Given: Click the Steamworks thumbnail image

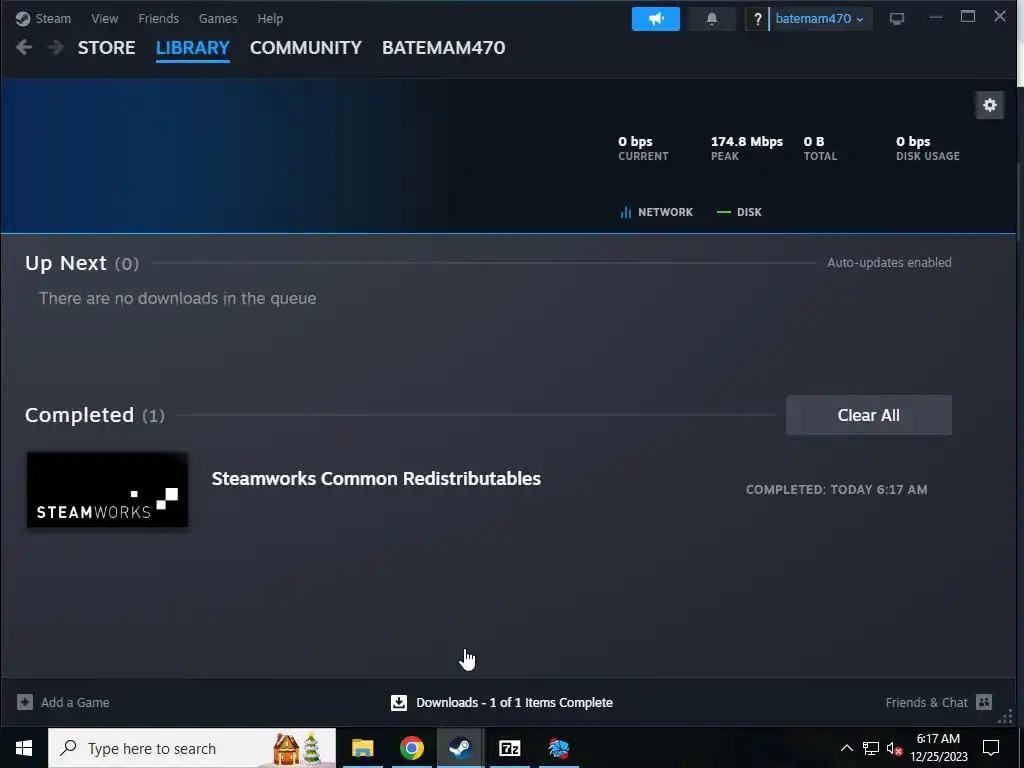Looking at the screenshot, I should [107, 490].
